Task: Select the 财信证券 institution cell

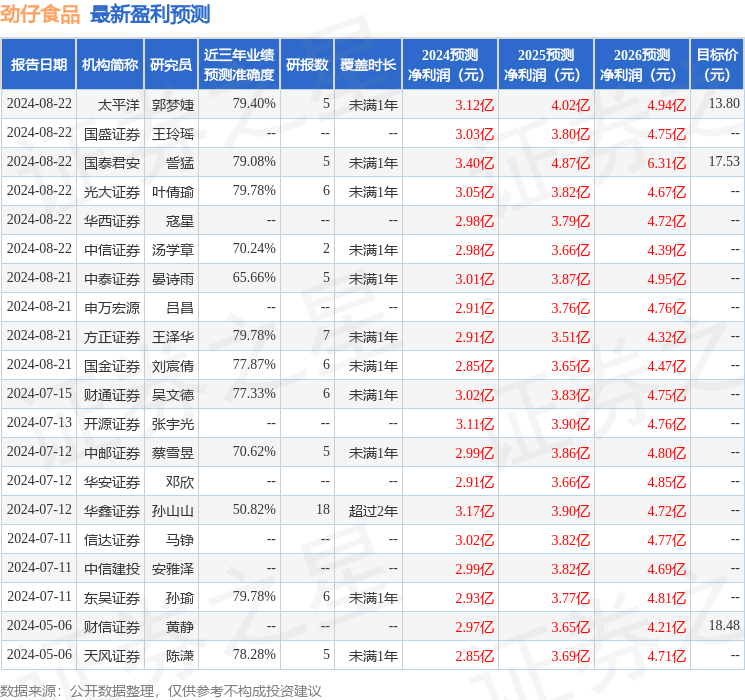Action: tap(112, 626)
